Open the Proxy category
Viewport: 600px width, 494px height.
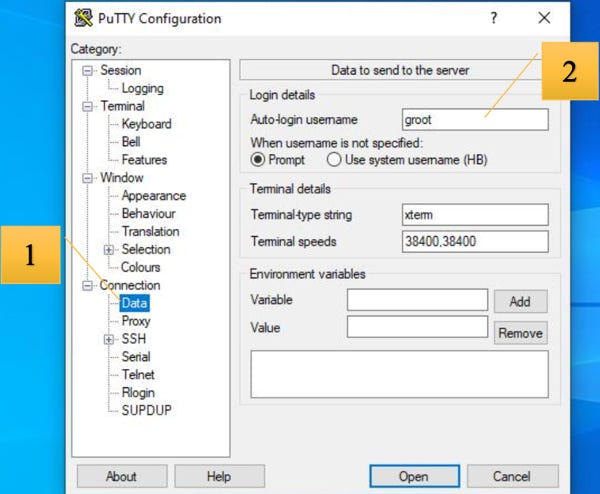pos(136,321)
